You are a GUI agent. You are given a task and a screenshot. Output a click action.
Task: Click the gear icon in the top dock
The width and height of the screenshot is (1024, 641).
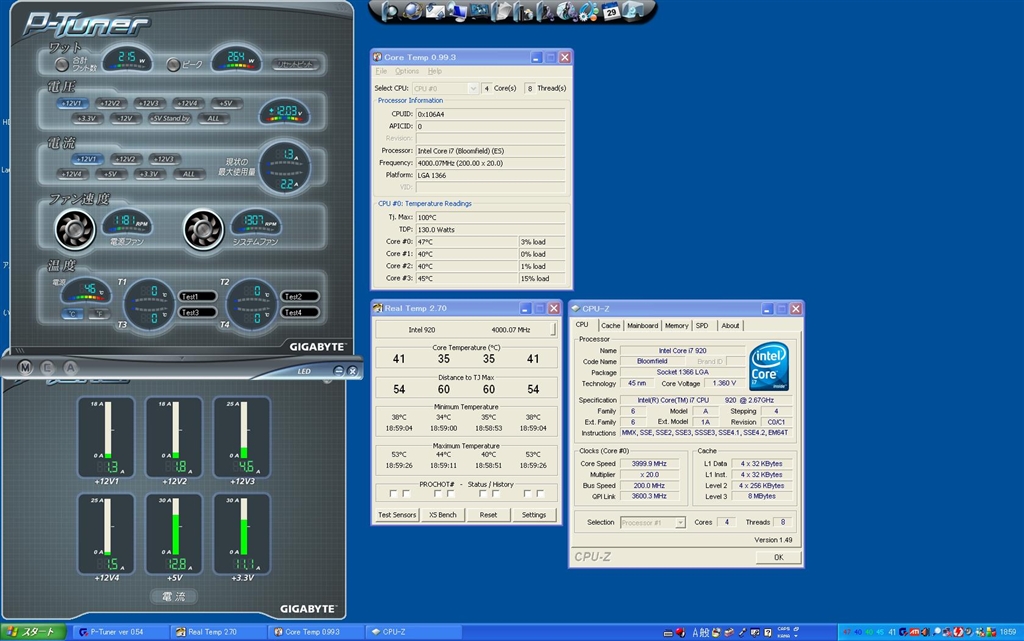click(587, 12)
